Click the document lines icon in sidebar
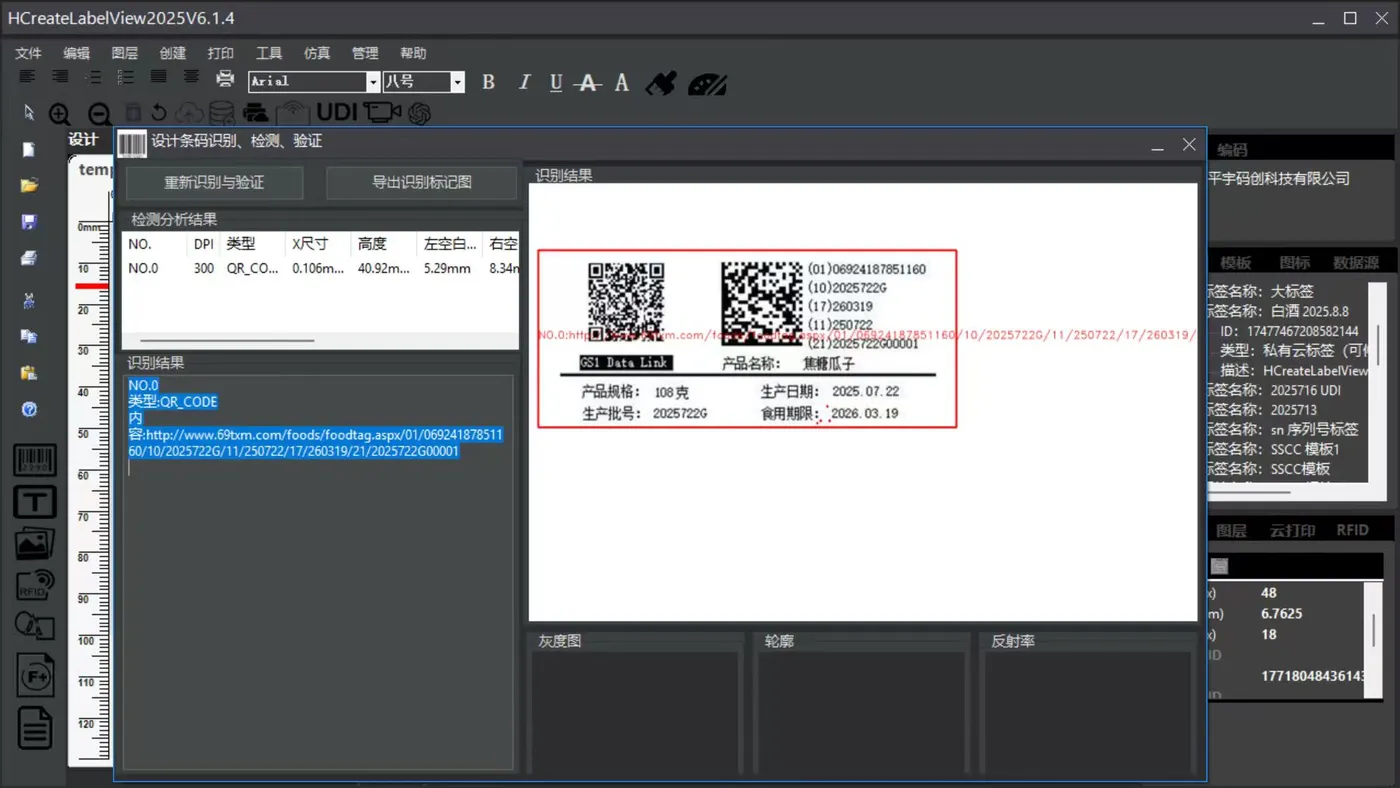Screen dimensions: 1400x788 35,727
